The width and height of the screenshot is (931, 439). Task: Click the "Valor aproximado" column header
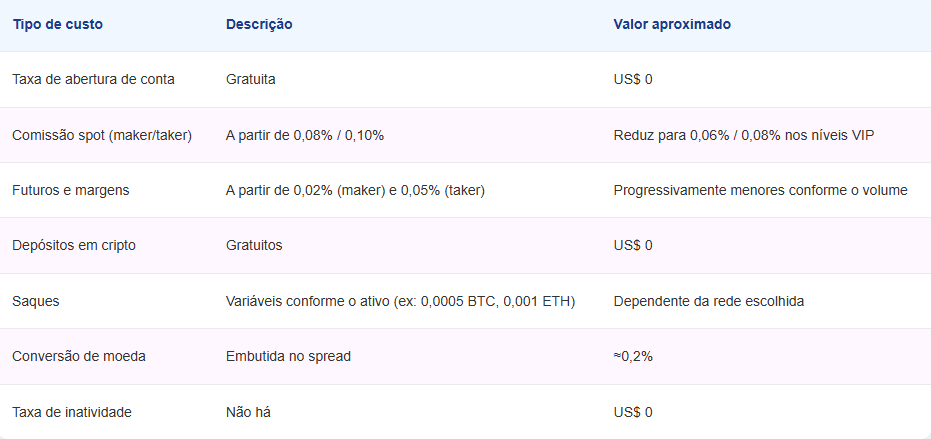click(x=672, y=24)
